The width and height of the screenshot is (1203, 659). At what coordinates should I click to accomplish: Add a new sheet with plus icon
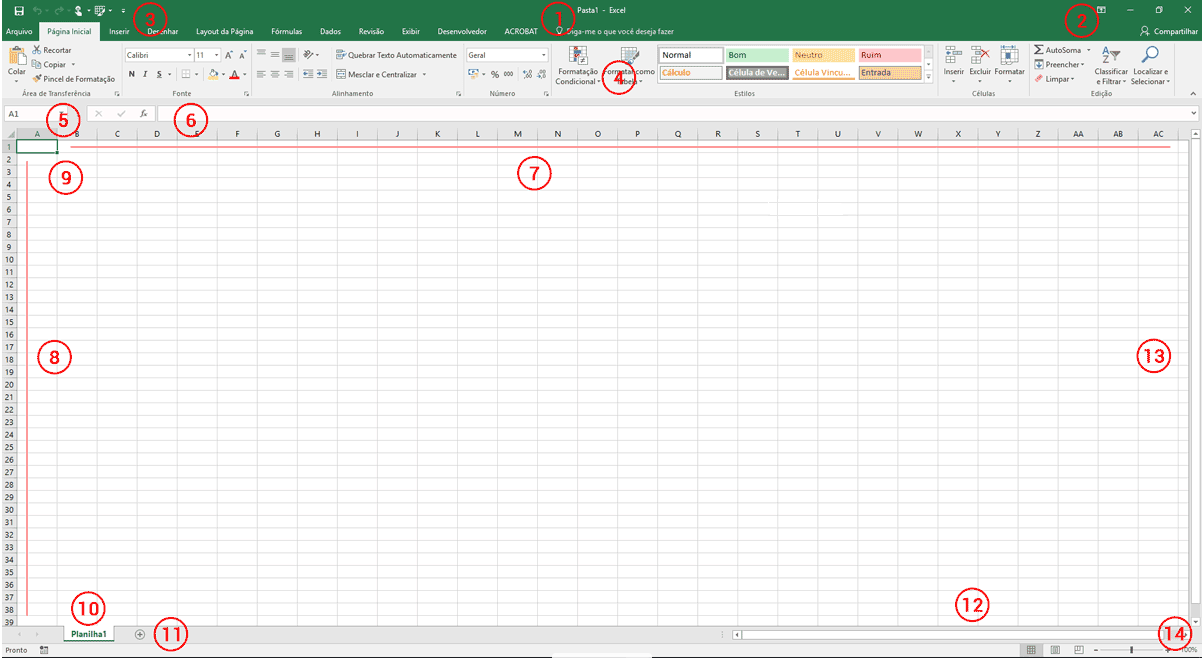(x=140, y=634)
